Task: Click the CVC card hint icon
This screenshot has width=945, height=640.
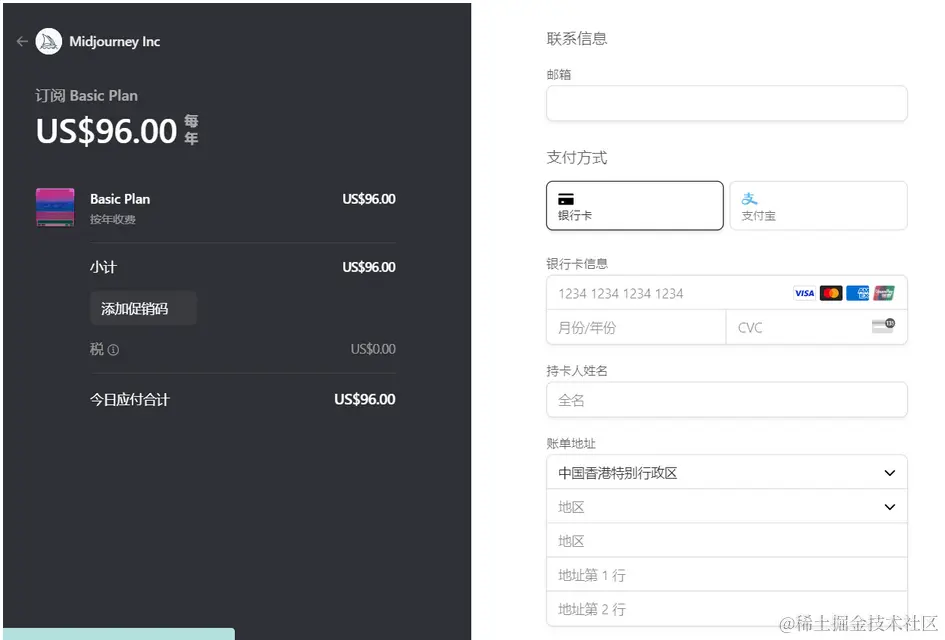Action: tap(883, 326)
